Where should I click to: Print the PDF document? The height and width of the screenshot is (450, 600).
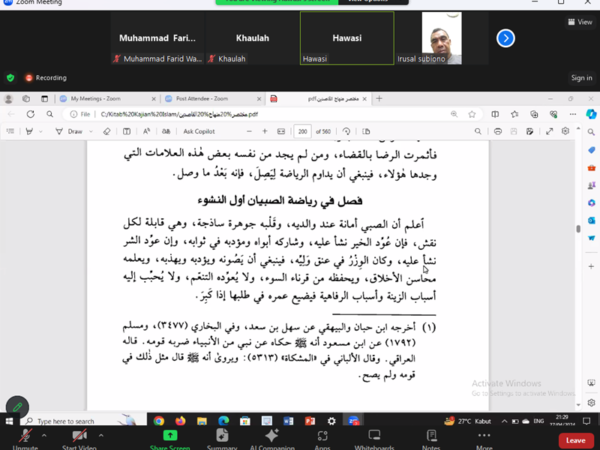pos(498,131)
